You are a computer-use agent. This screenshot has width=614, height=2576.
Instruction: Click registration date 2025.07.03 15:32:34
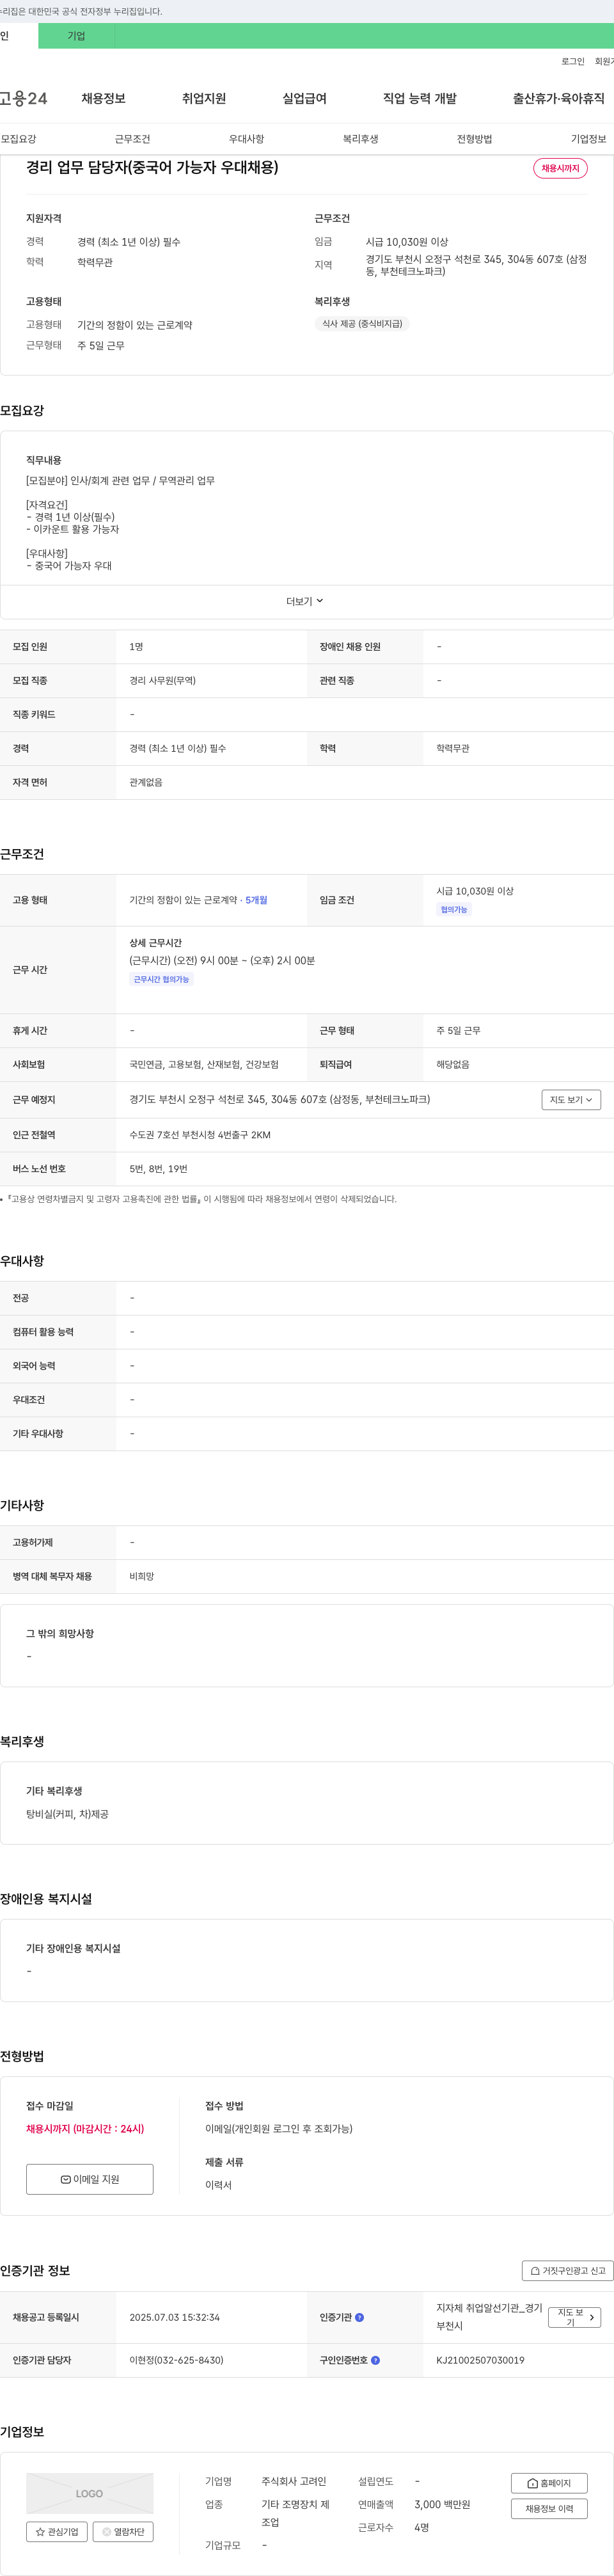(x=174, y=2317)
